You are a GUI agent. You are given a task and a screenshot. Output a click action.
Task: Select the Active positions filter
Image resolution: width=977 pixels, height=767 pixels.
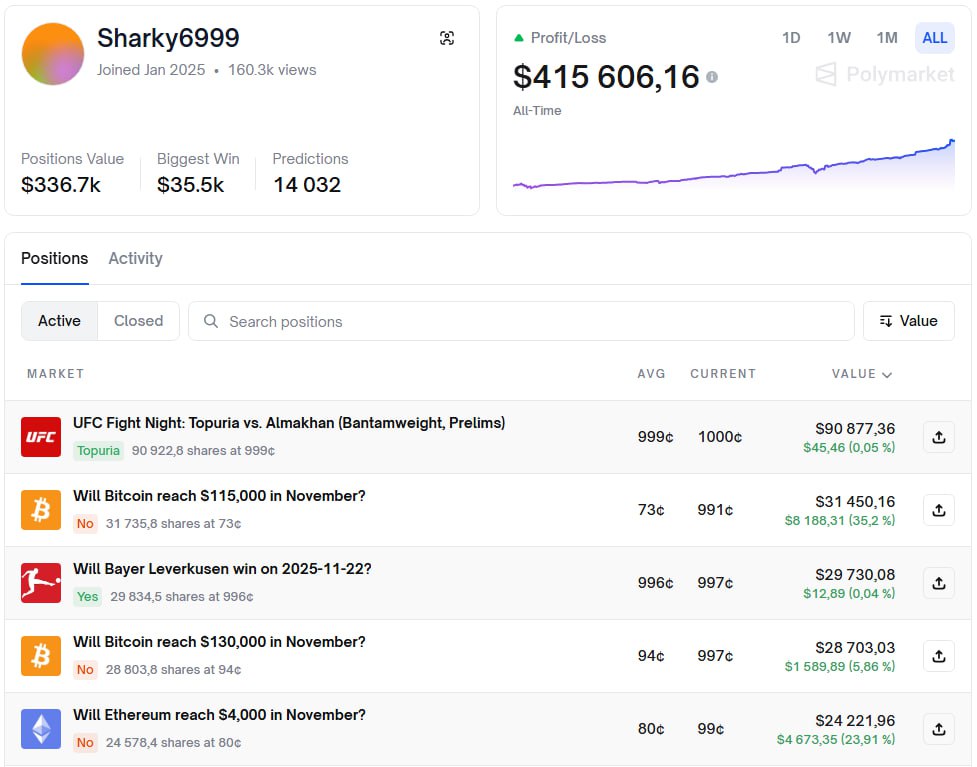(x=59, y=321)
